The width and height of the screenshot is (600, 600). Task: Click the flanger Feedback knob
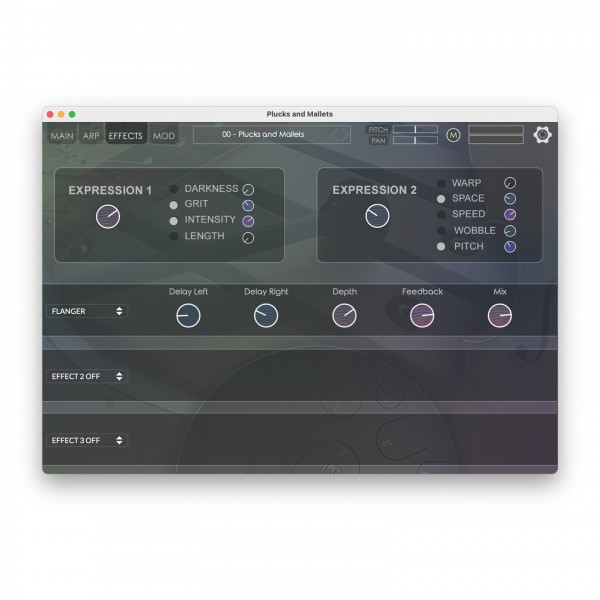click(422, 316)
